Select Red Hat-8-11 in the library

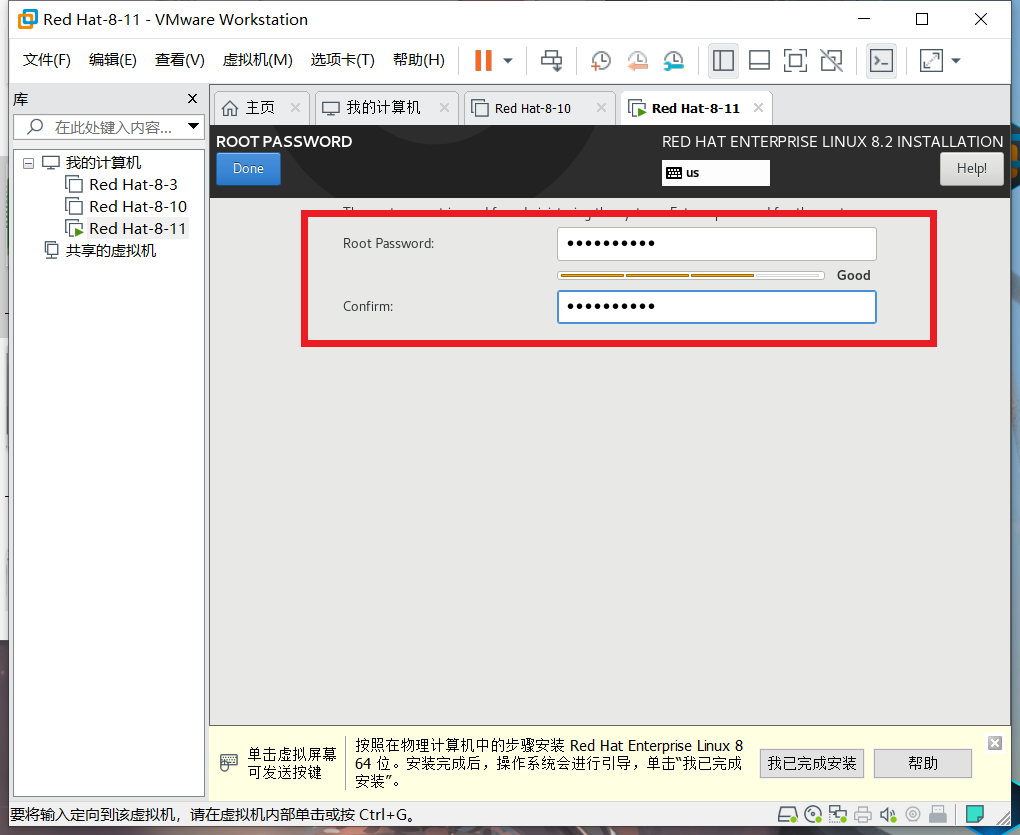(x=137, y=229)
